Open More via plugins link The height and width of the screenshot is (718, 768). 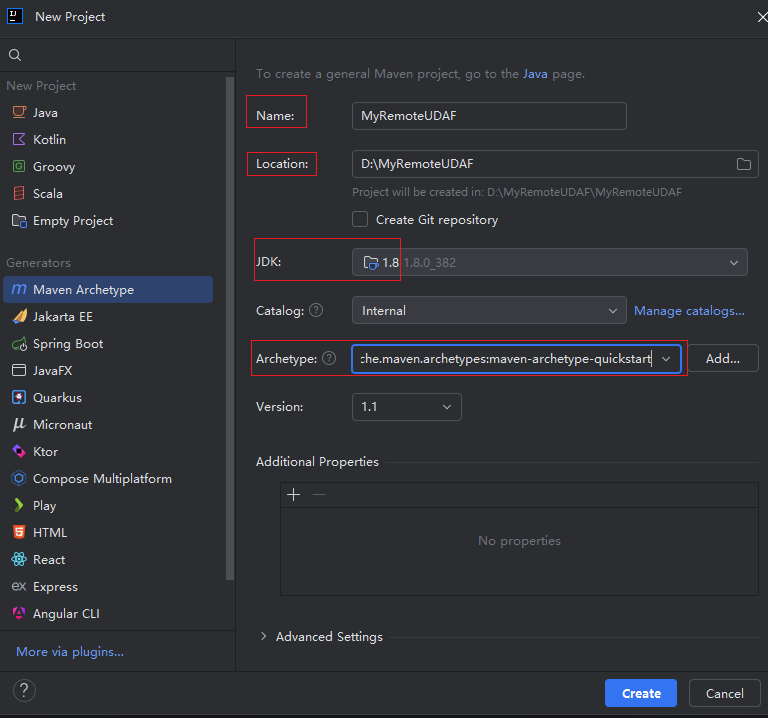click(70, 651)
